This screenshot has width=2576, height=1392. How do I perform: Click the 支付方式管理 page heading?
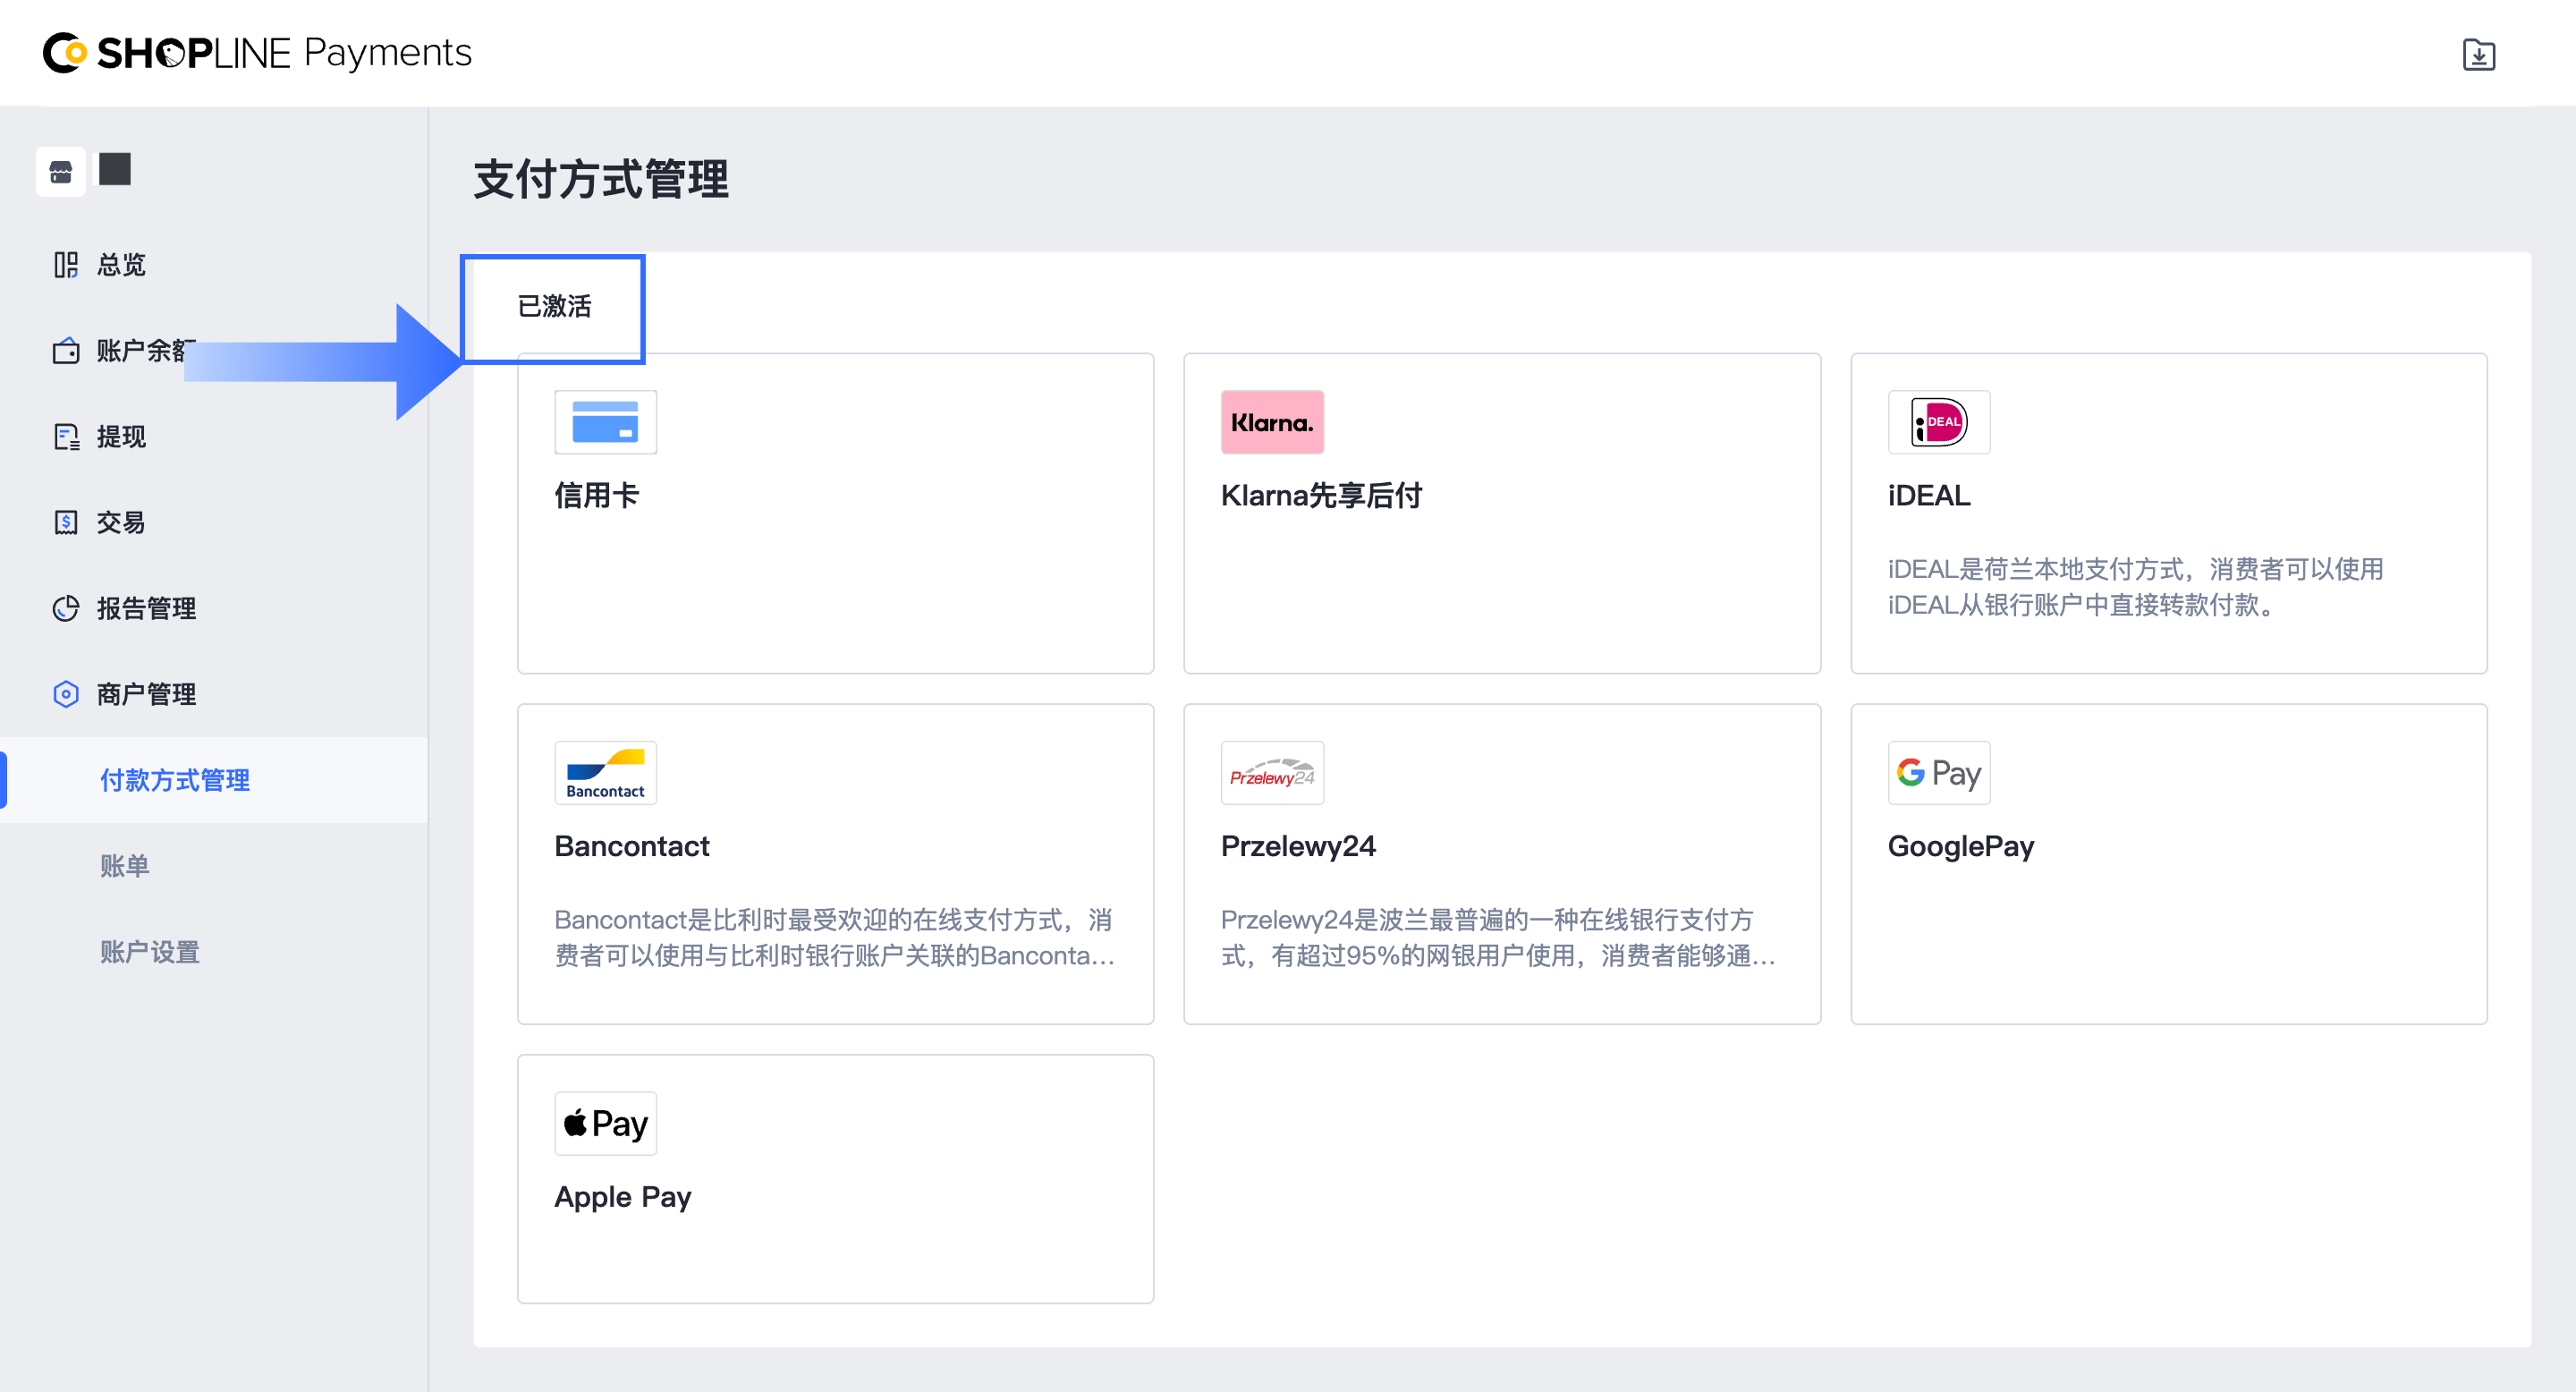601,180
